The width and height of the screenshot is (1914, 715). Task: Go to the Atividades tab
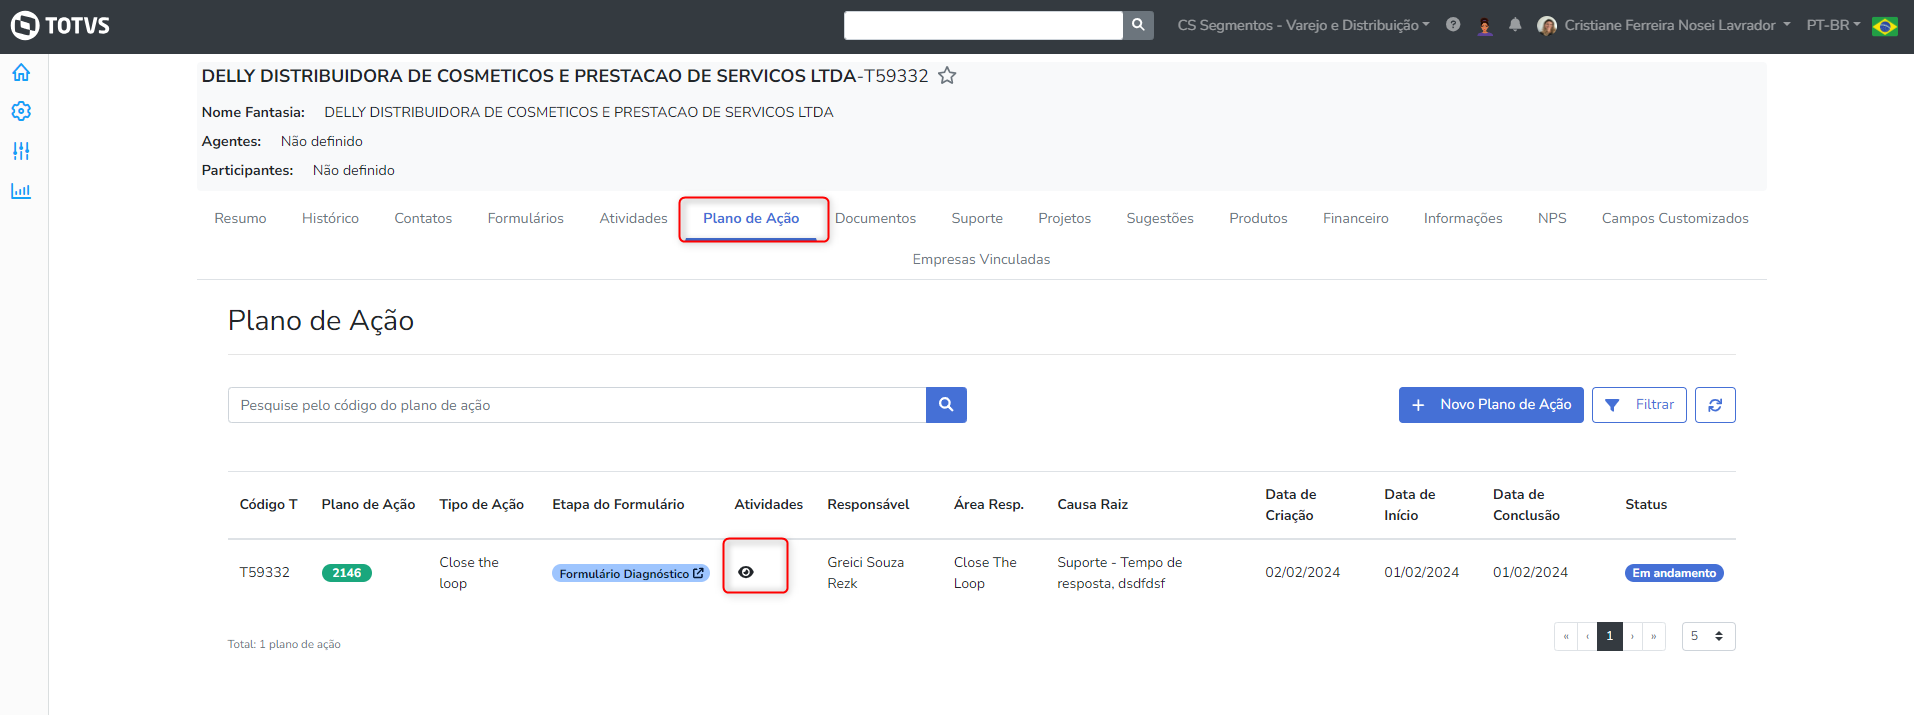(x=633, y=218)
